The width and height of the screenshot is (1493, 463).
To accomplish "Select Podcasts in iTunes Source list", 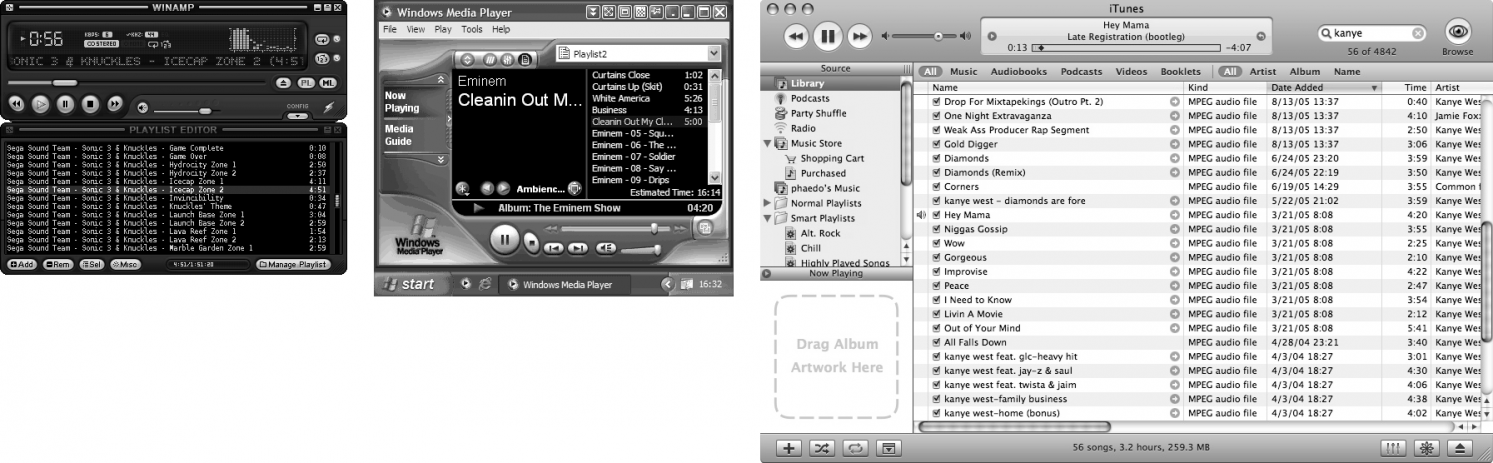I will [x=810, y=99].
